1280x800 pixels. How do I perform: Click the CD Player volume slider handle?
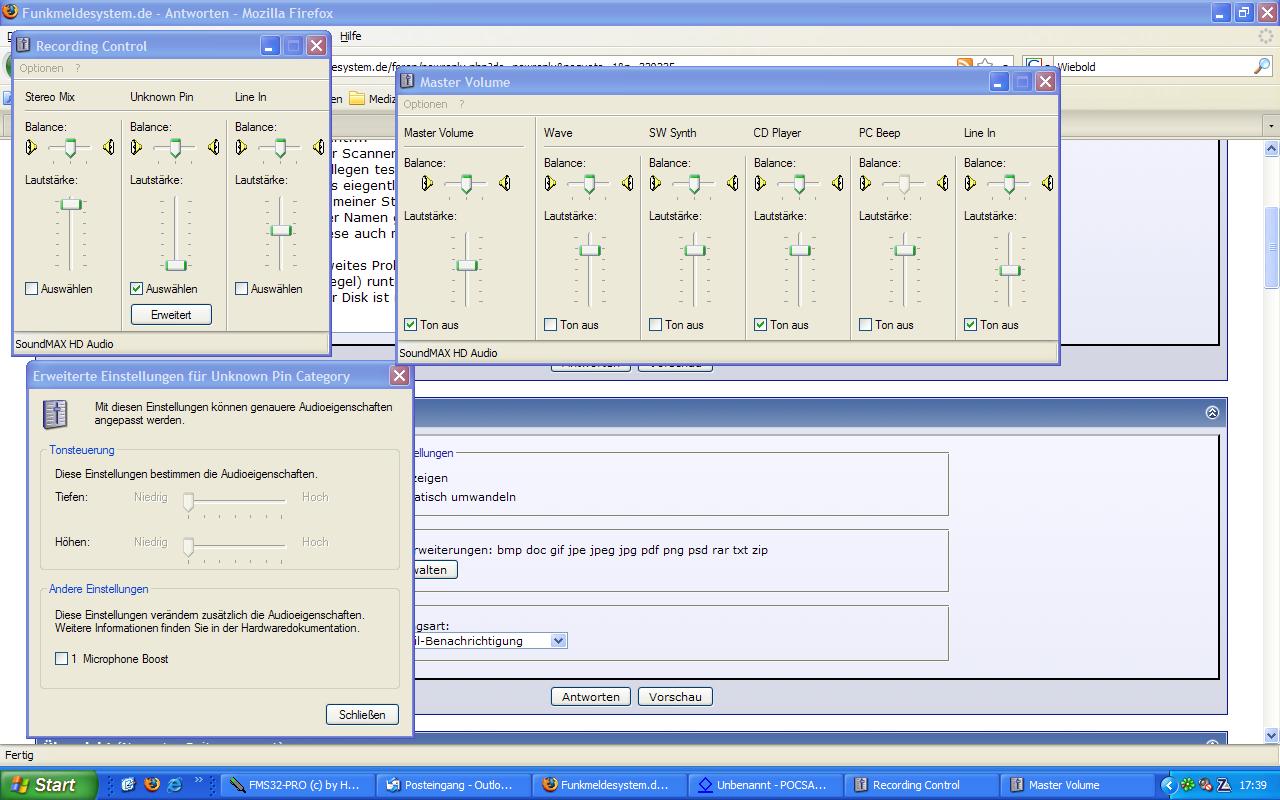800,250
